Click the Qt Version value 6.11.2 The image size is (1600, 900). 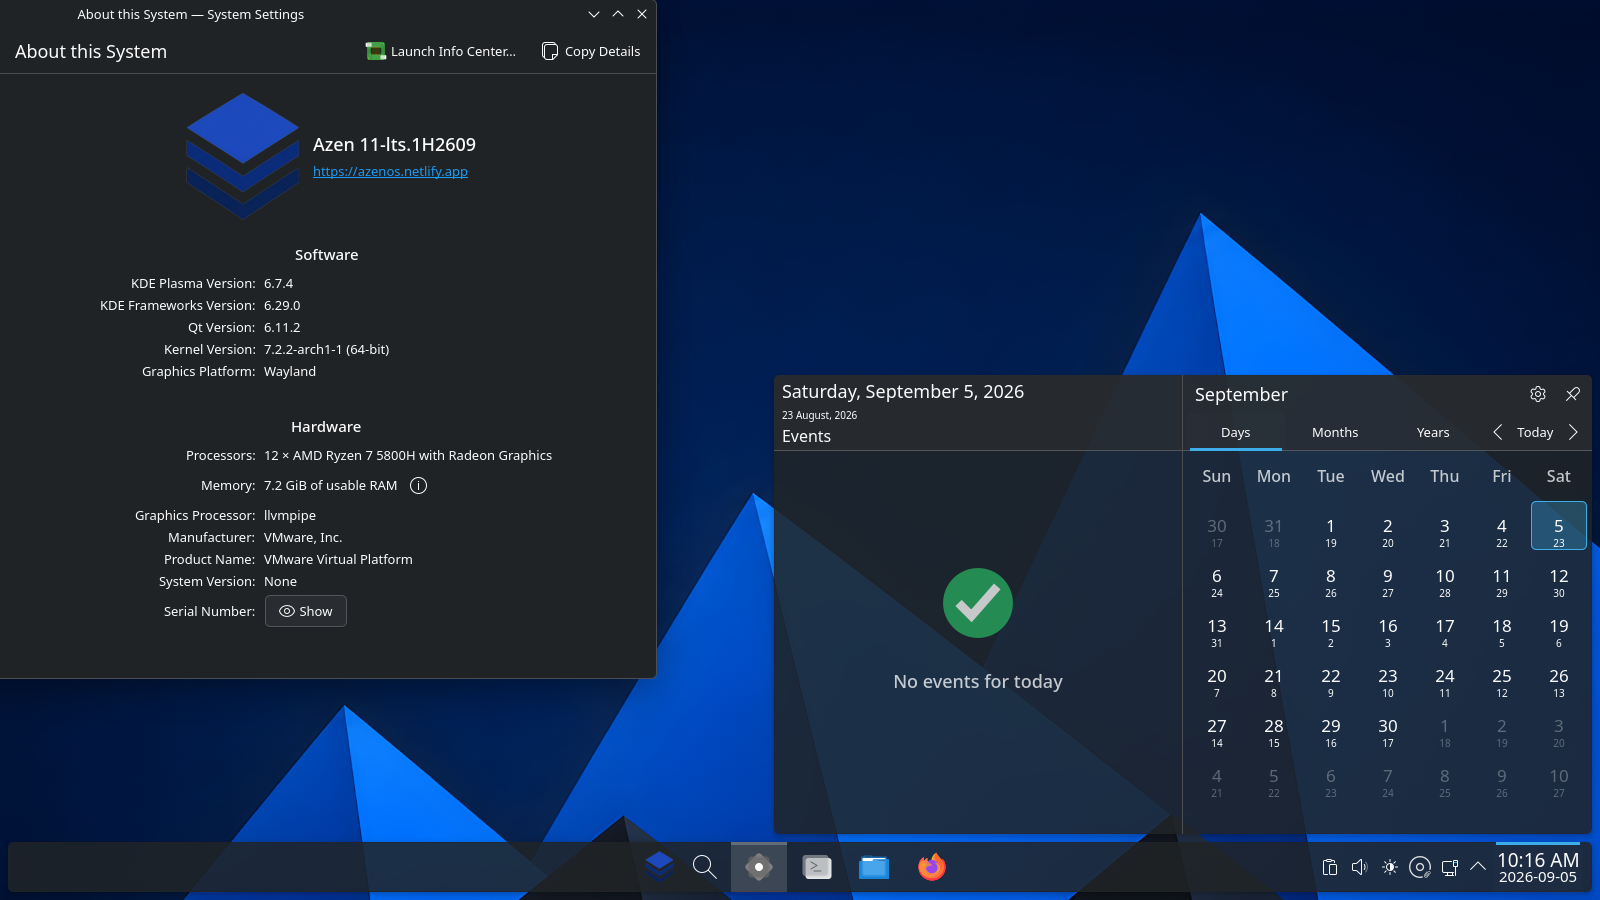click(x=282, y=327)
